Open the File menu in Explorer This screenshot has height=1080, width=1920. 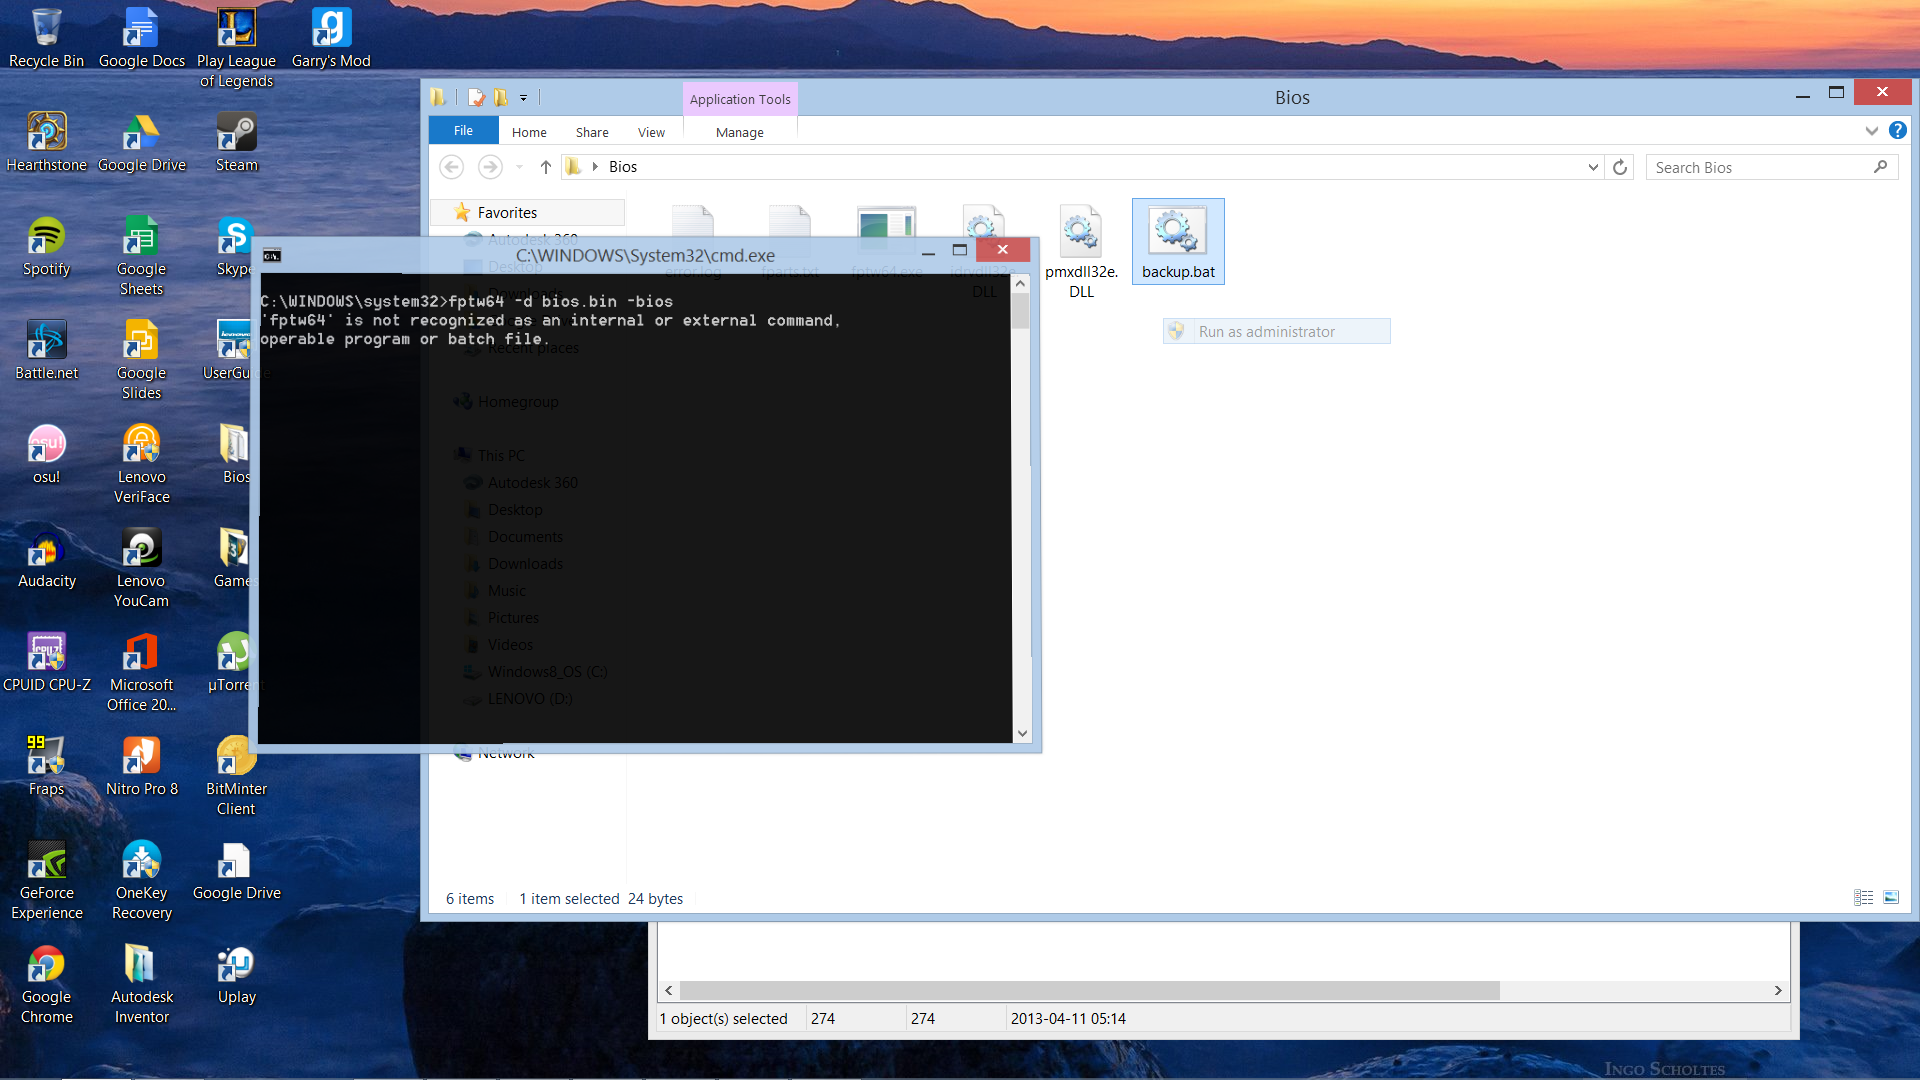tap(463, 131)
